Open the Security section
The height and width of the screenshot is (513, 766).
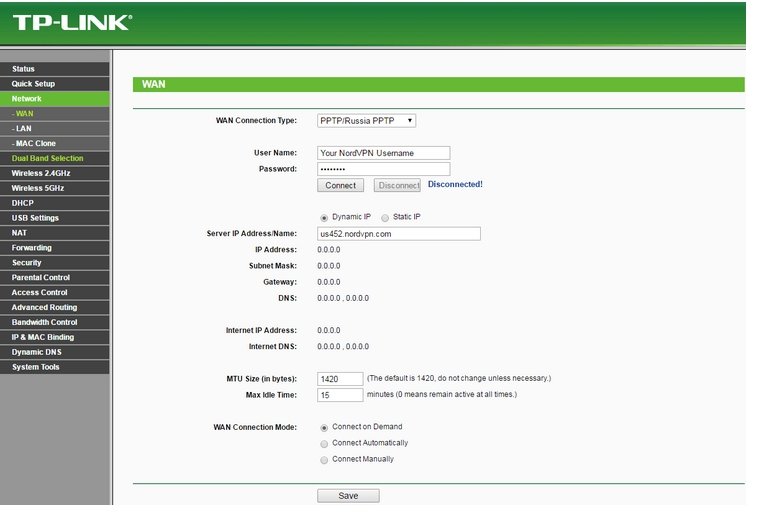(x=55, y=263)
